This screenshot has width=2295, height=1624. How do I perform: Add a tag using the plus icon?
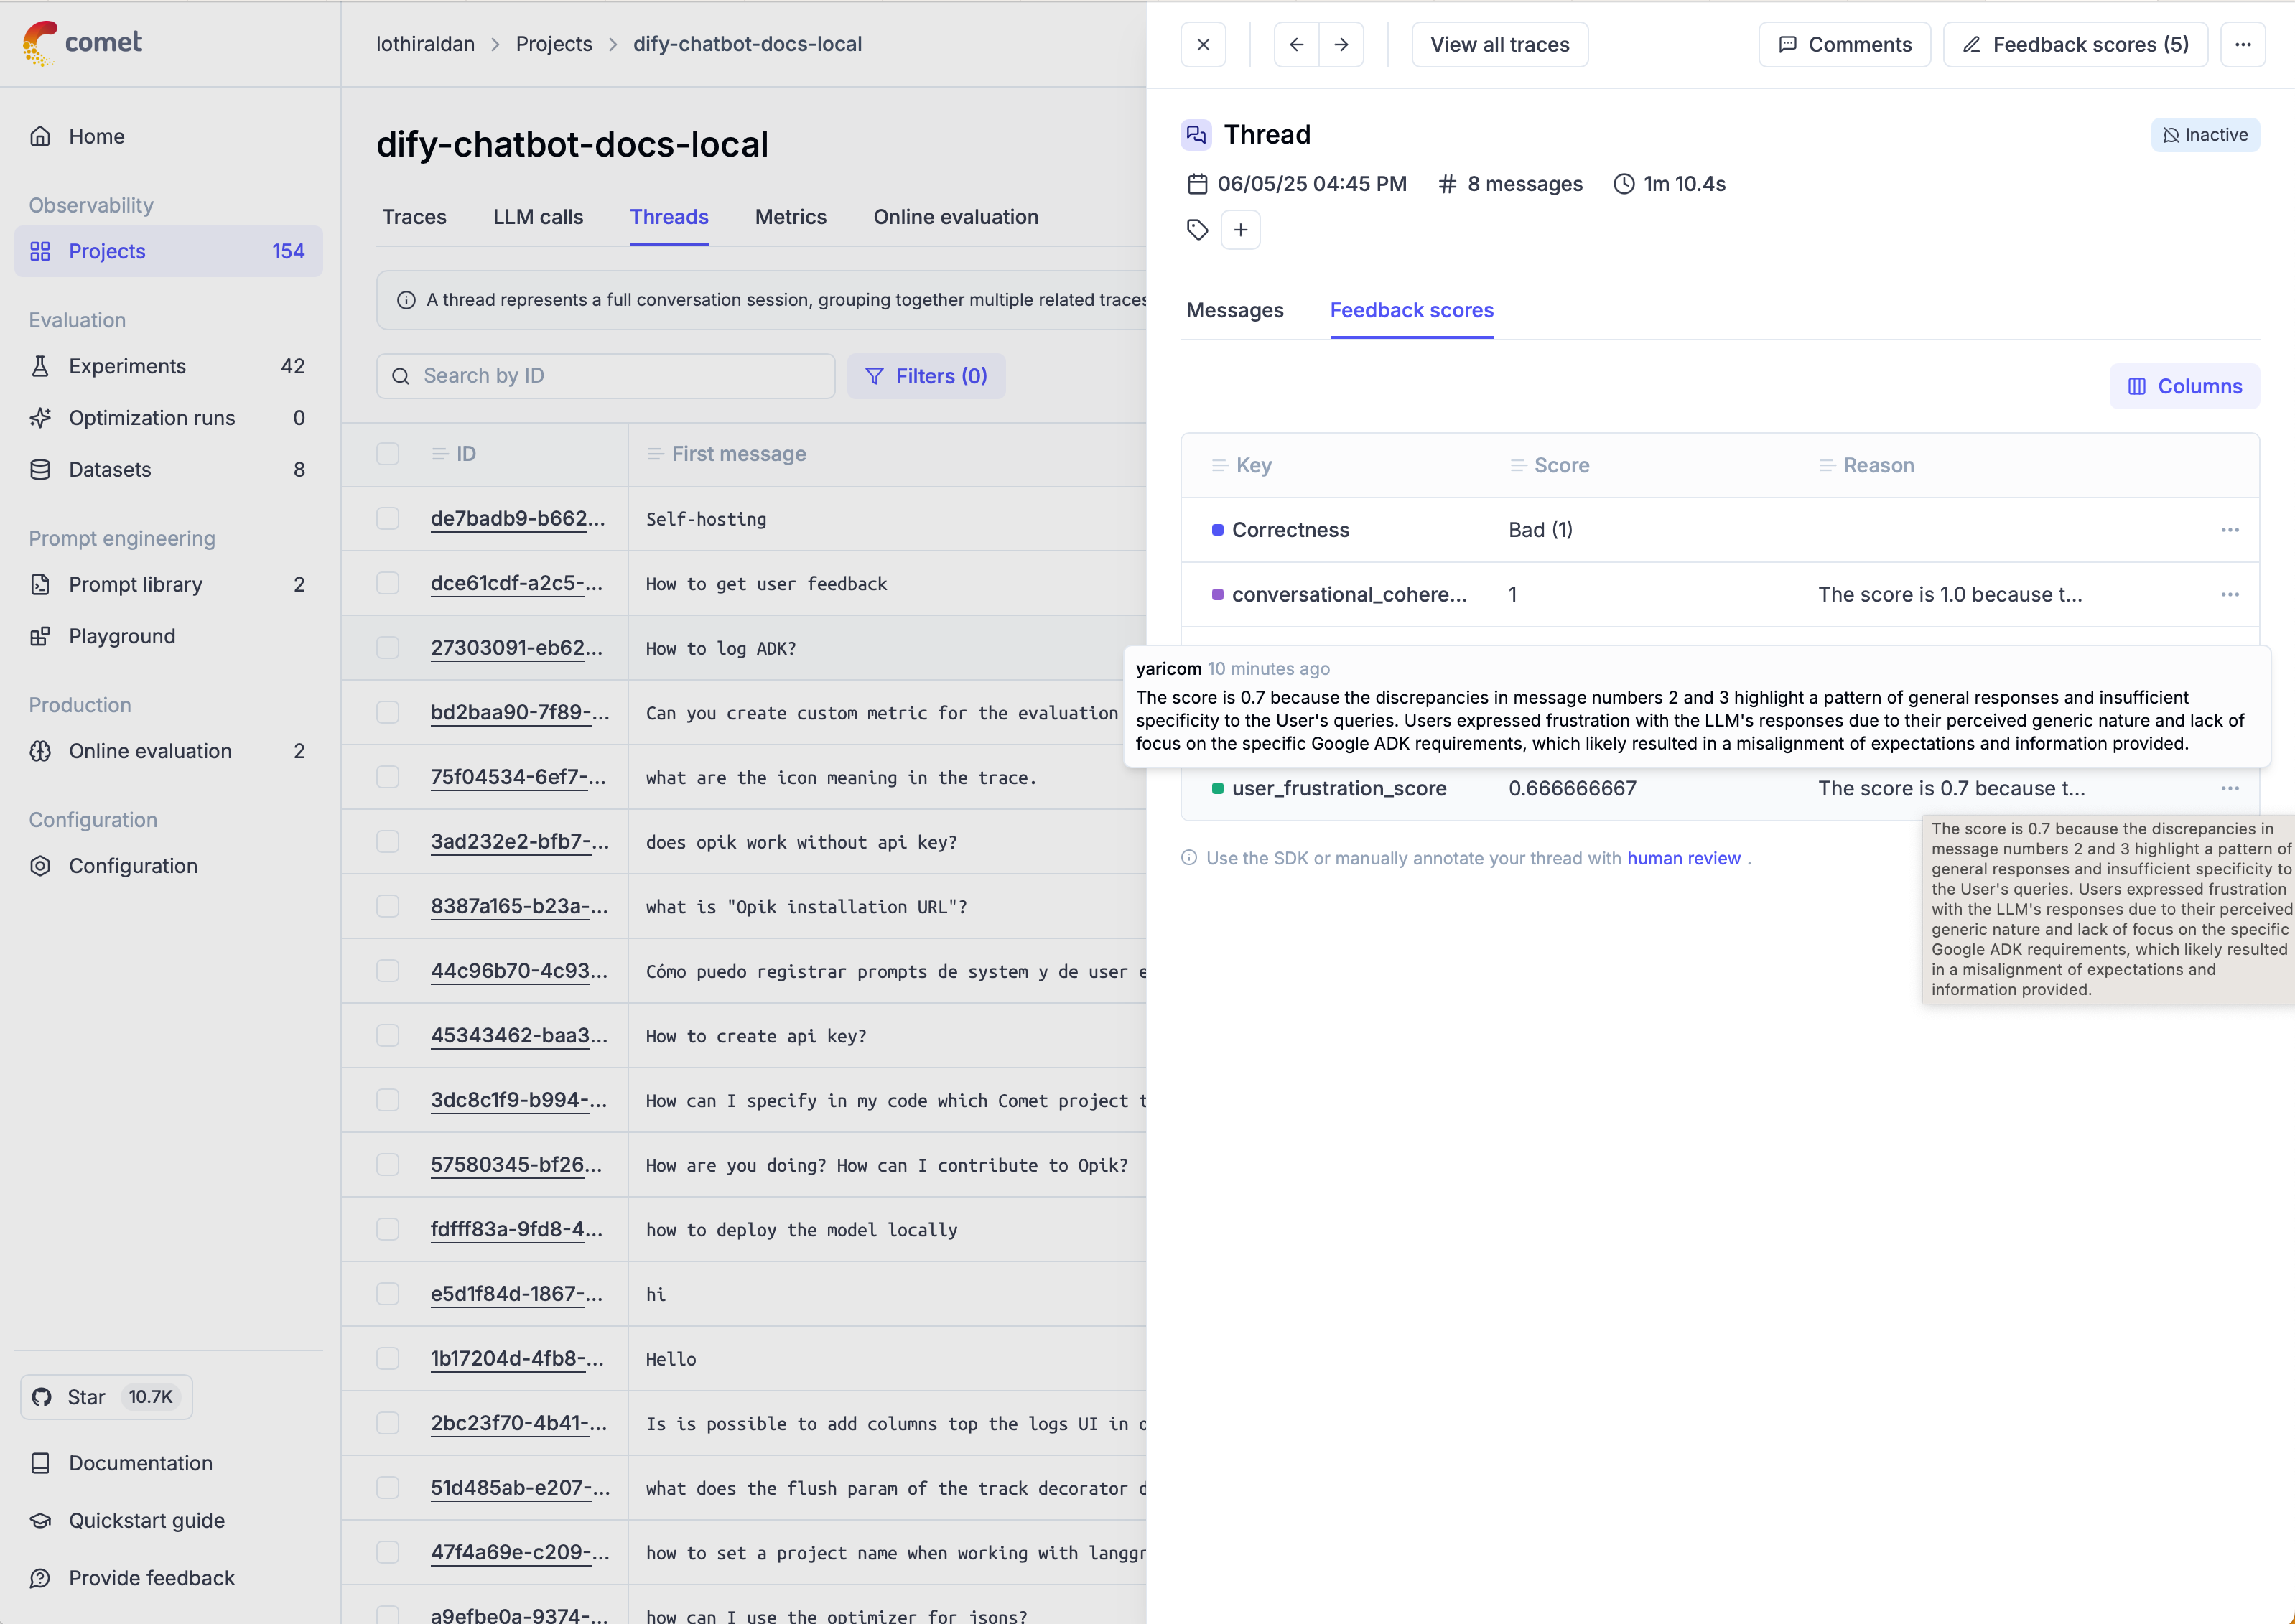pos(1241,229)
